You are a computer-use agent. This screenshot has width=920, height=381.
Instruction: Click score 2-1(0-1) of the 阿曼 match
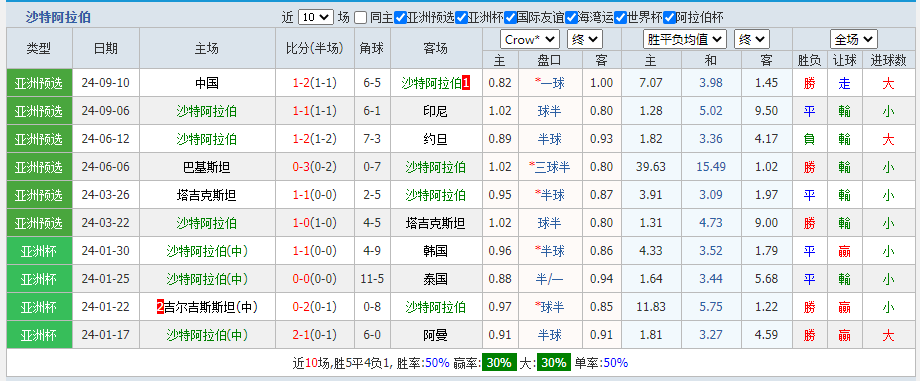pos(314,335)
